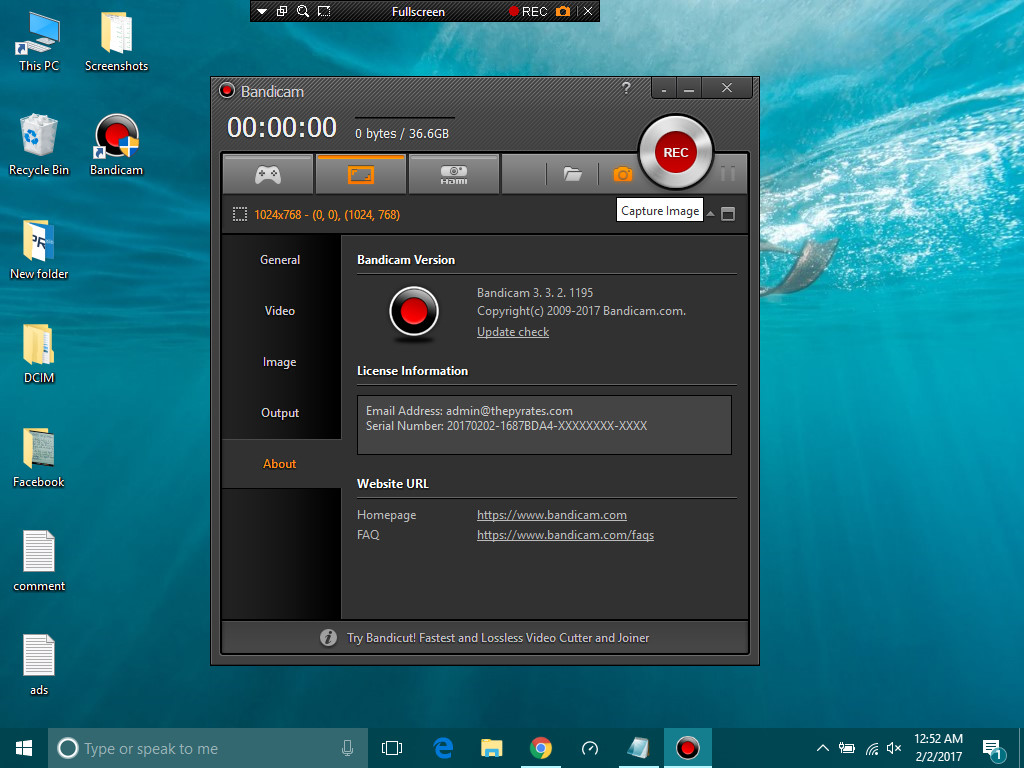Click the 1024x768 capture area text
The height and width of the screenshot is (768, 1024).
tap(327, 214)
